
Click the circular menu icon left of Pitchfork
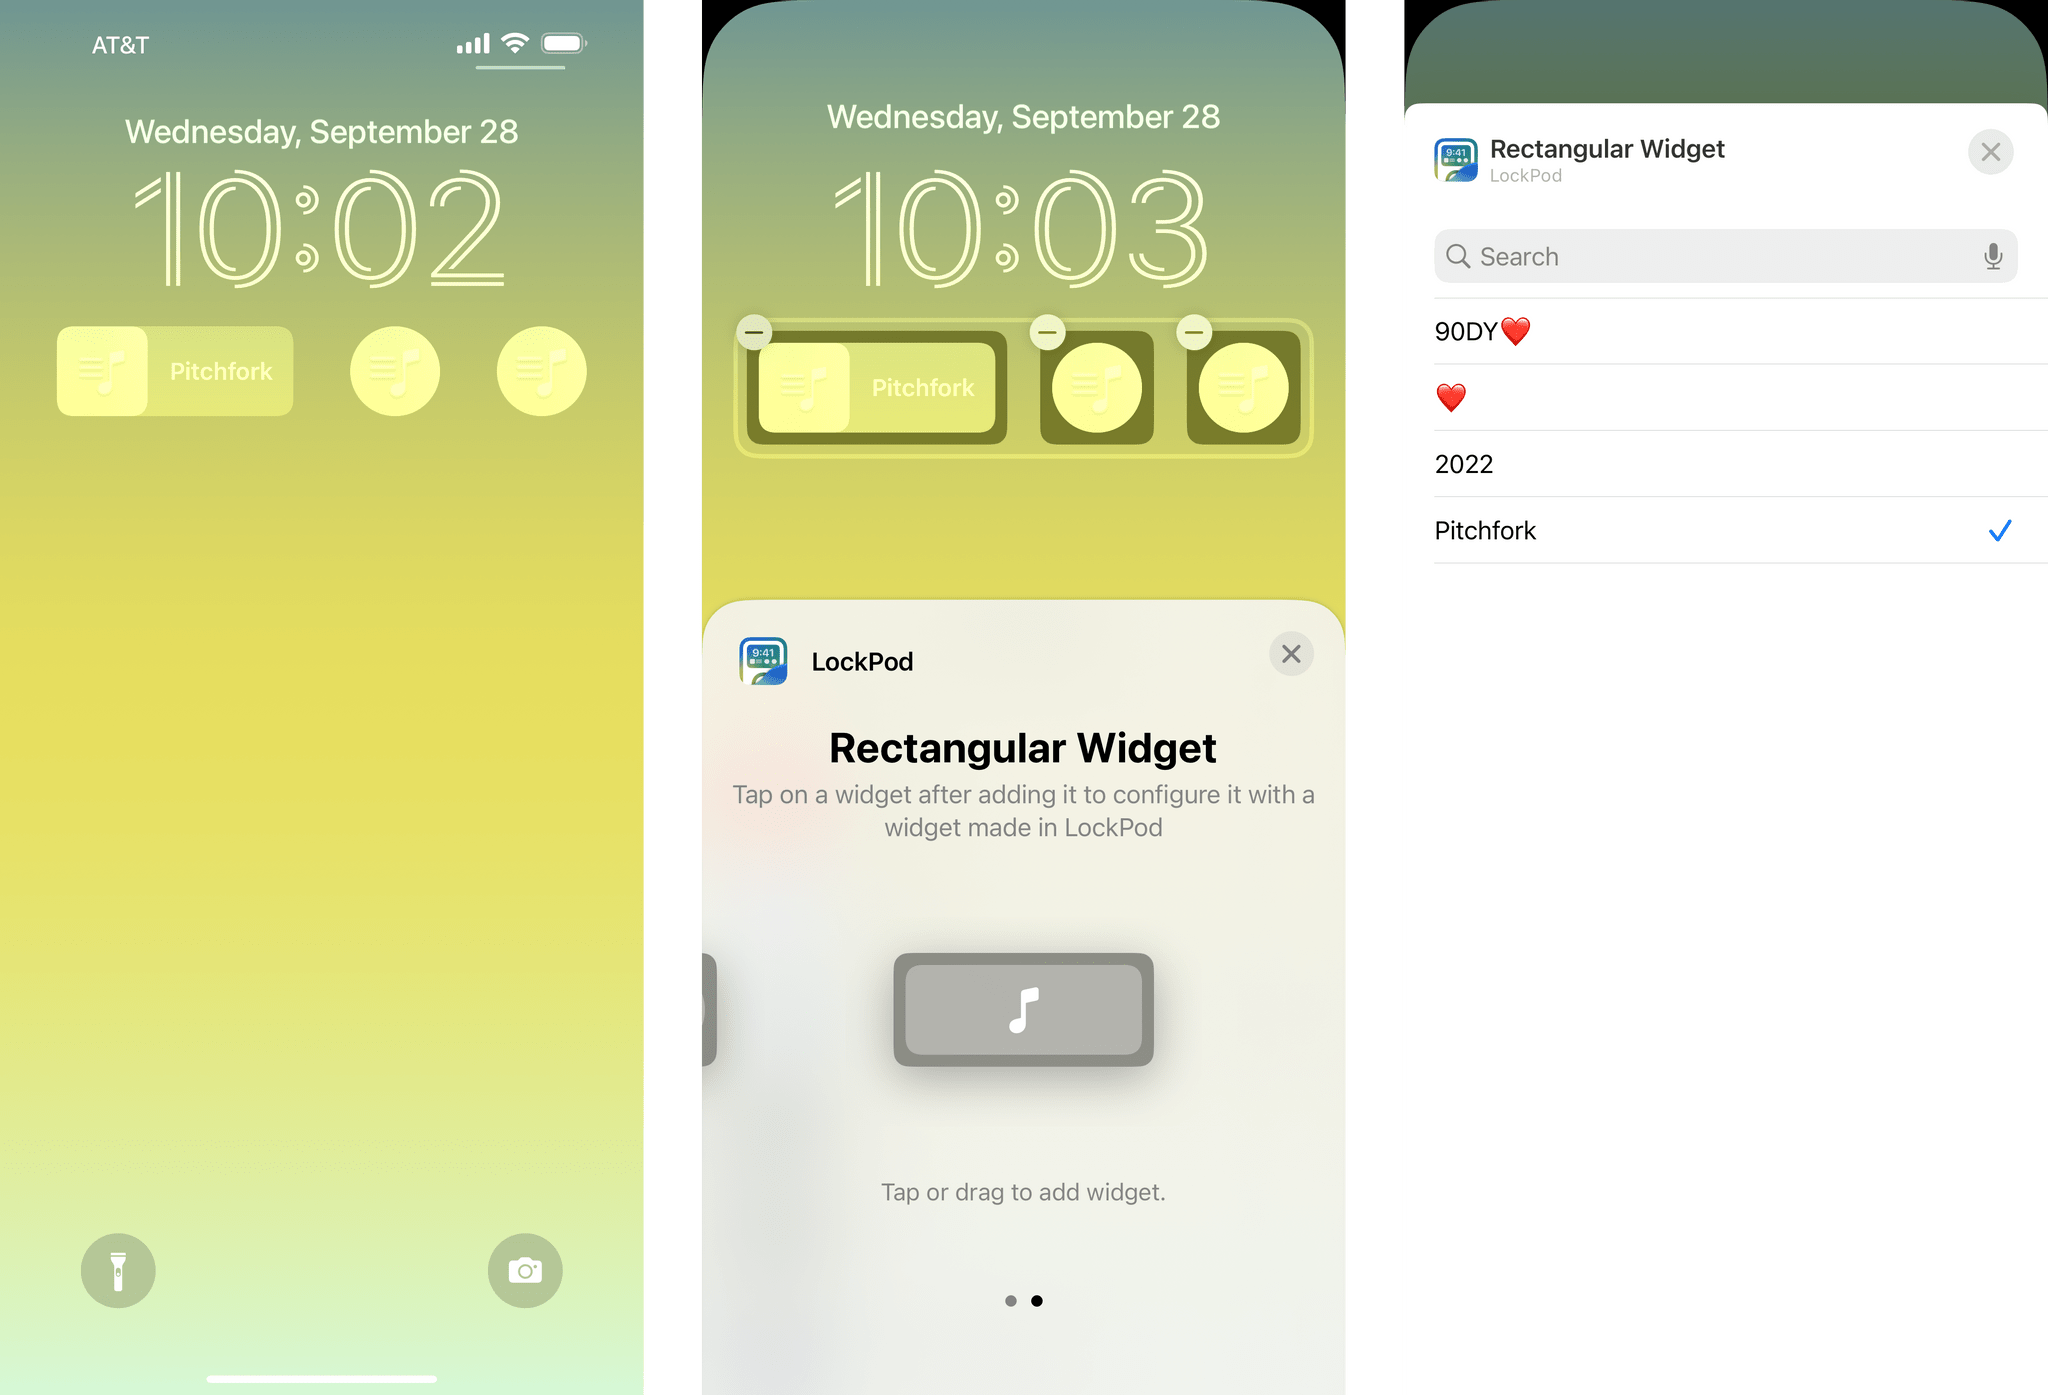pos(103,371)
